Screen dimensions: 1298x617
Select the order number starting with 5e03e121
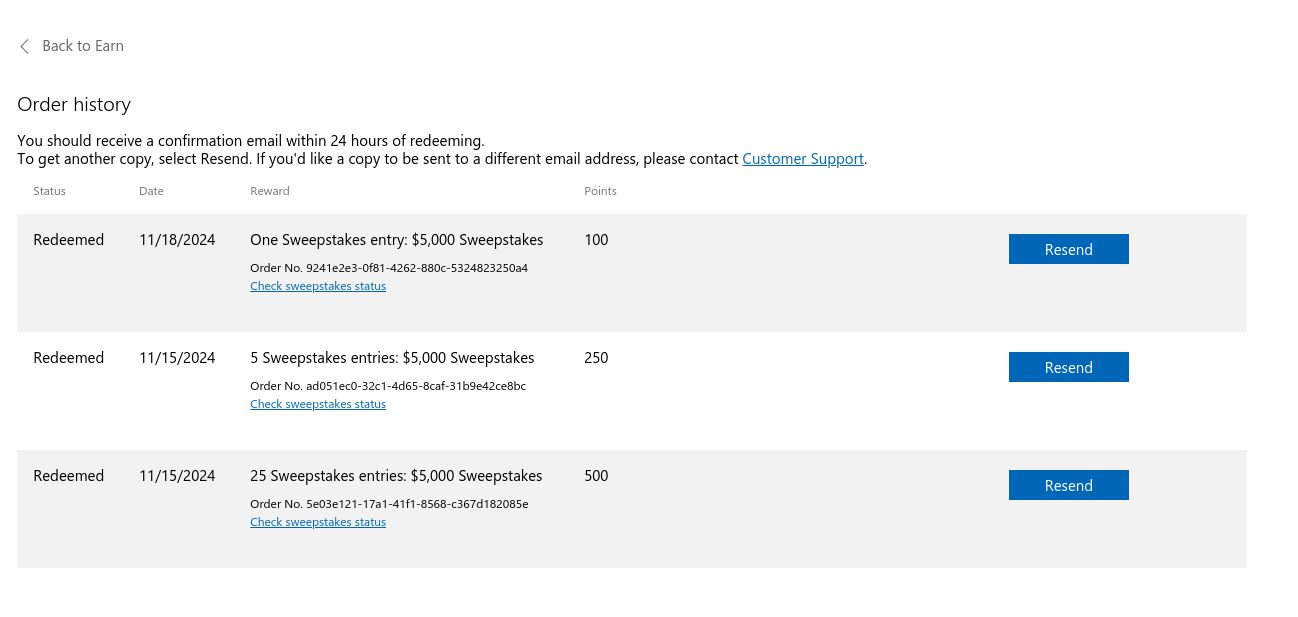tap(417, 504)
